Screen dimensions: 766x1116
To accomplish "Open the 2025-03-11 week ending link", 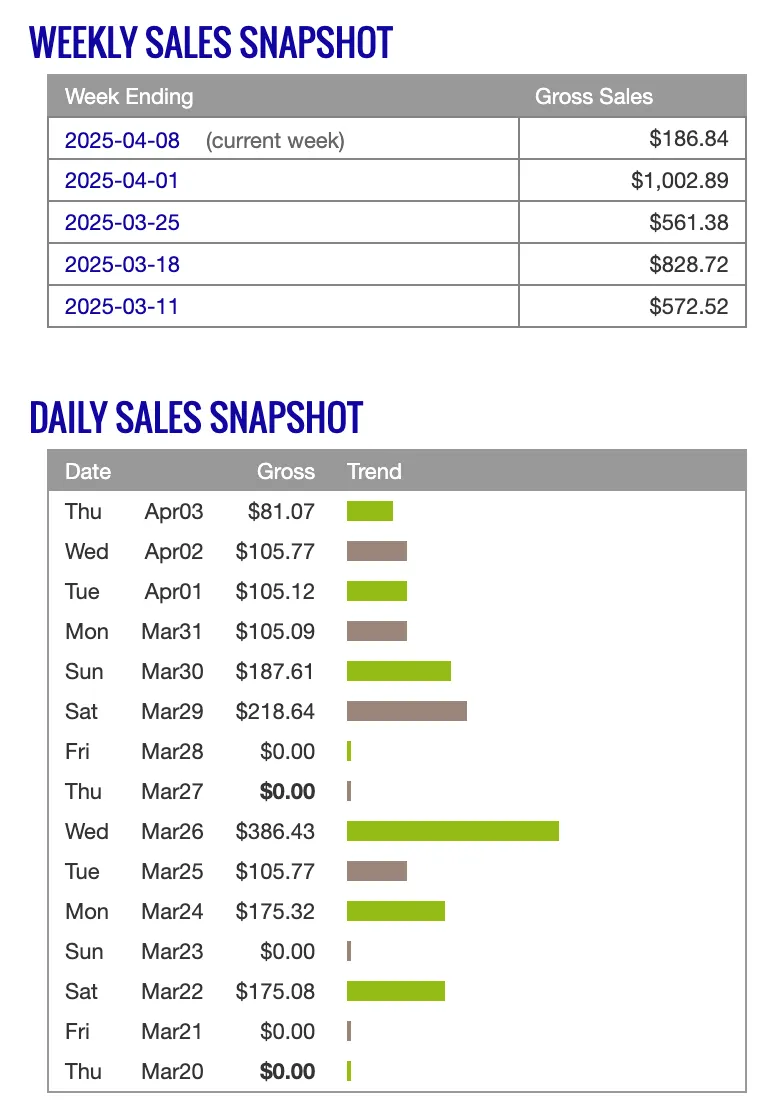I will (x=122, y=306).
